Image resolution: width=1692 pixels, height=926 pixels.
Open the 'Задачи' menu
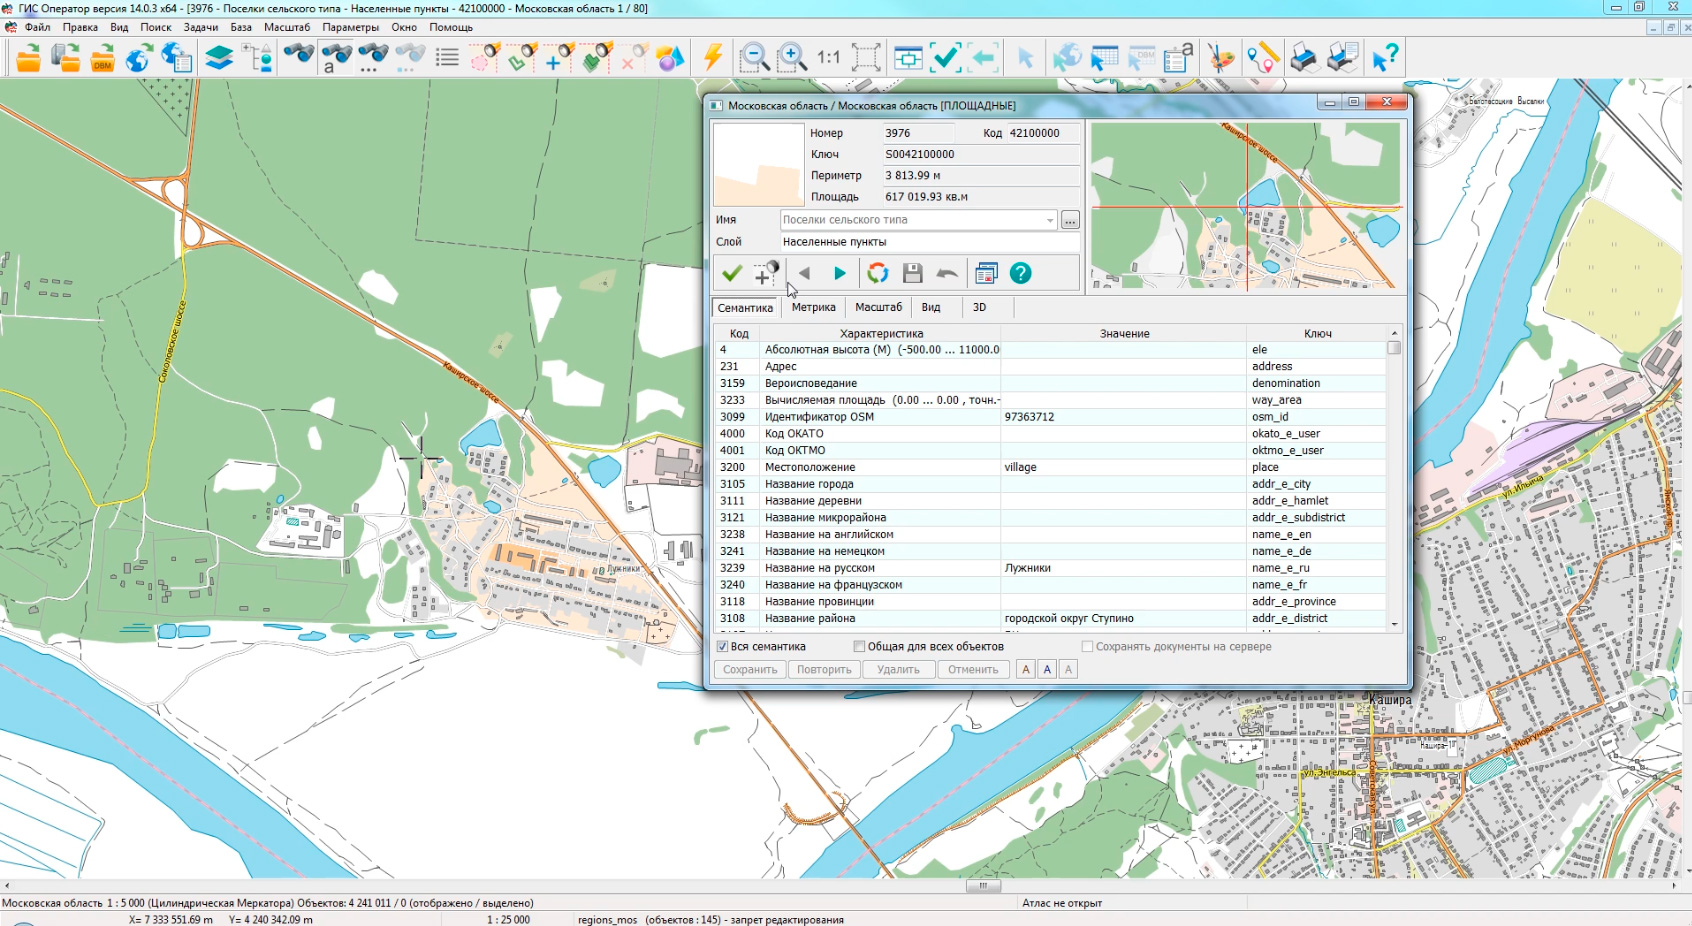click(x=200, y=27)
